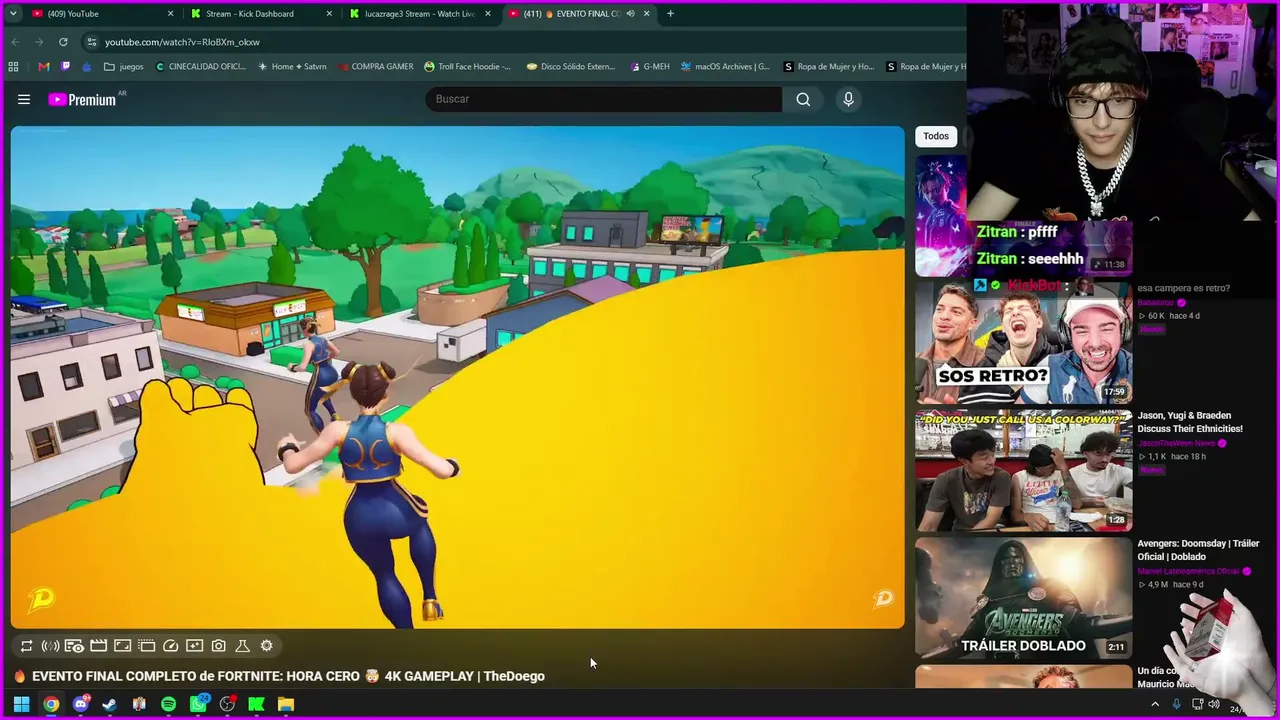
Task: Close the EVENTO FINAL tab
Action: (646, 14)
